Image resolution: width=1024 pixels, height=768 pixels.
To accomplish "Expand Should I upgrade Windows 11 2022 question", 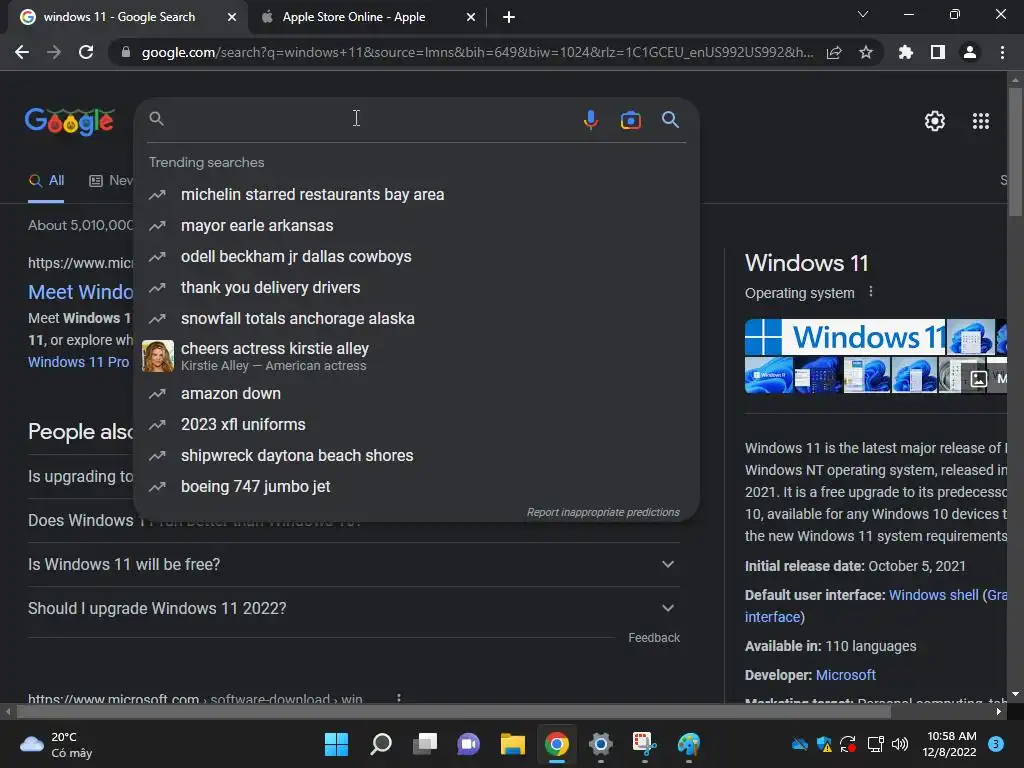I will 353,608.
